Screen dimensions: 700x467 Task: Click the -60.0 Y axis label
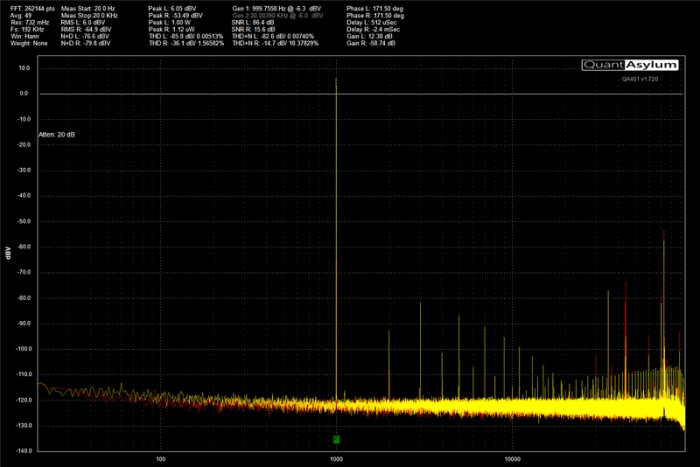click(x=23, y=246)
